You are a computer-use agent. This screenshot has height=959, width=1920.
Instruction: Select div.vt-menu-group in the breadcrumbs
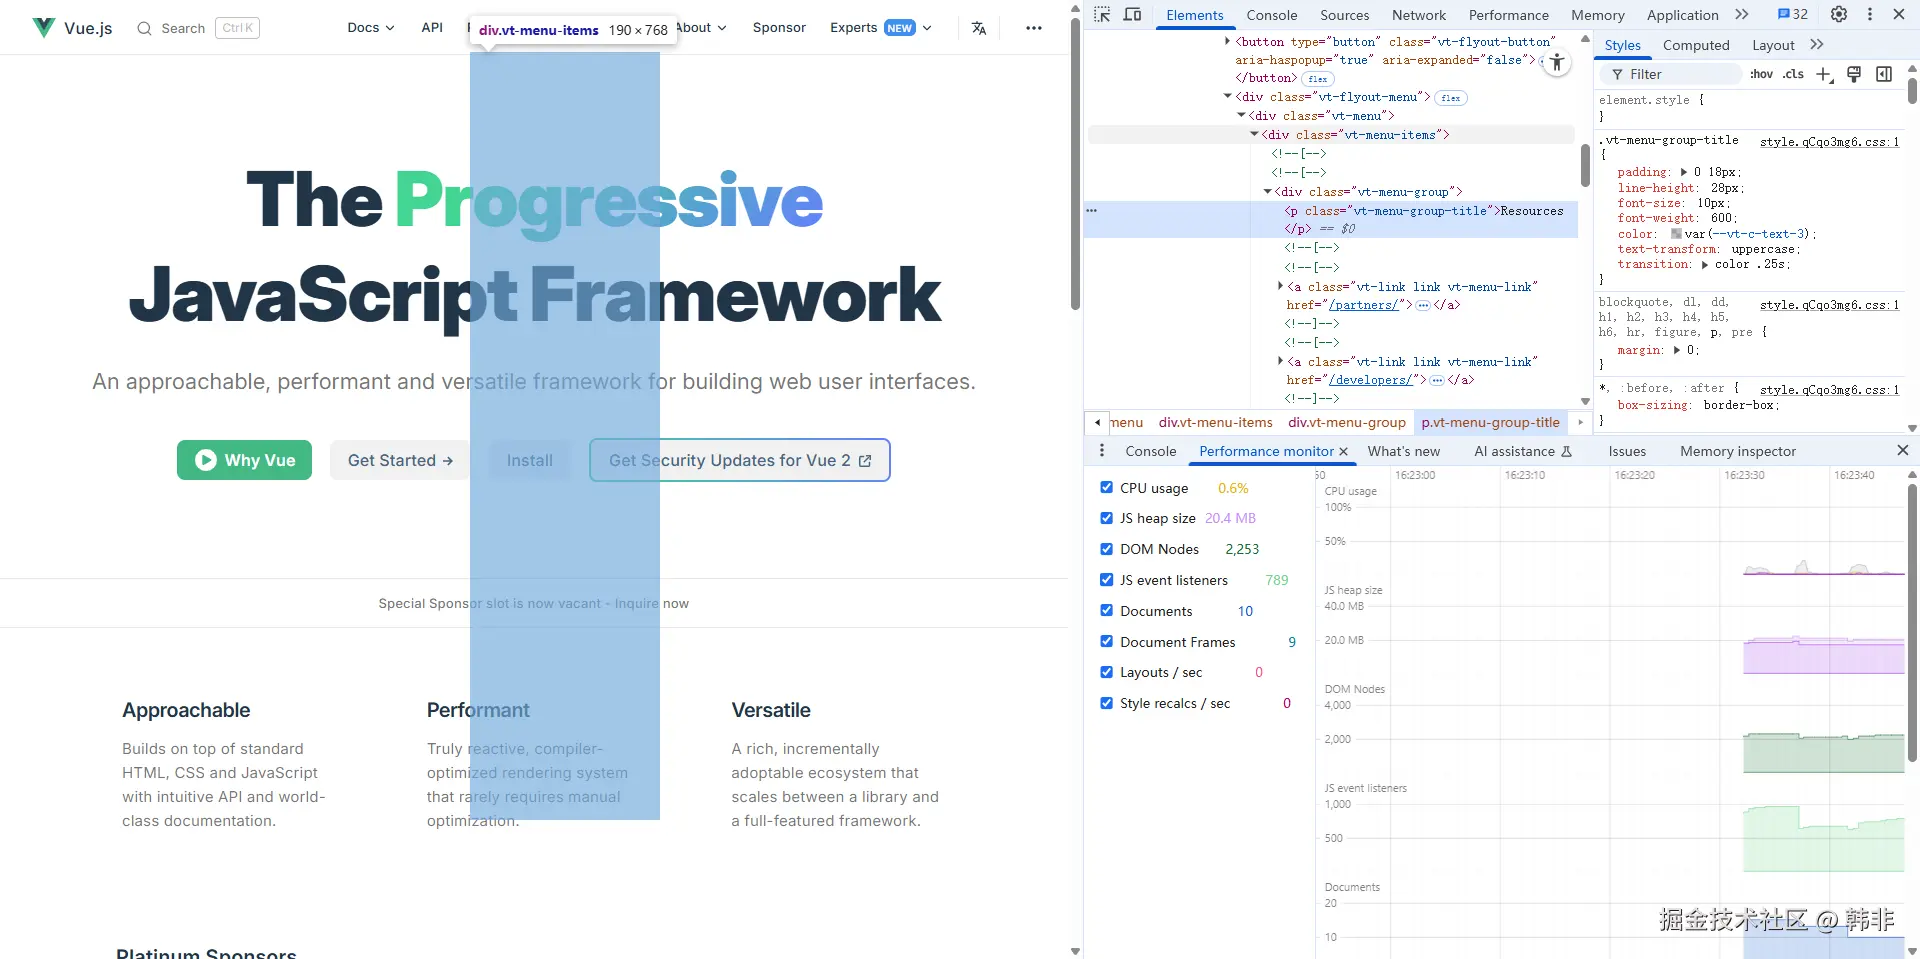click(x=1347, y=423)
